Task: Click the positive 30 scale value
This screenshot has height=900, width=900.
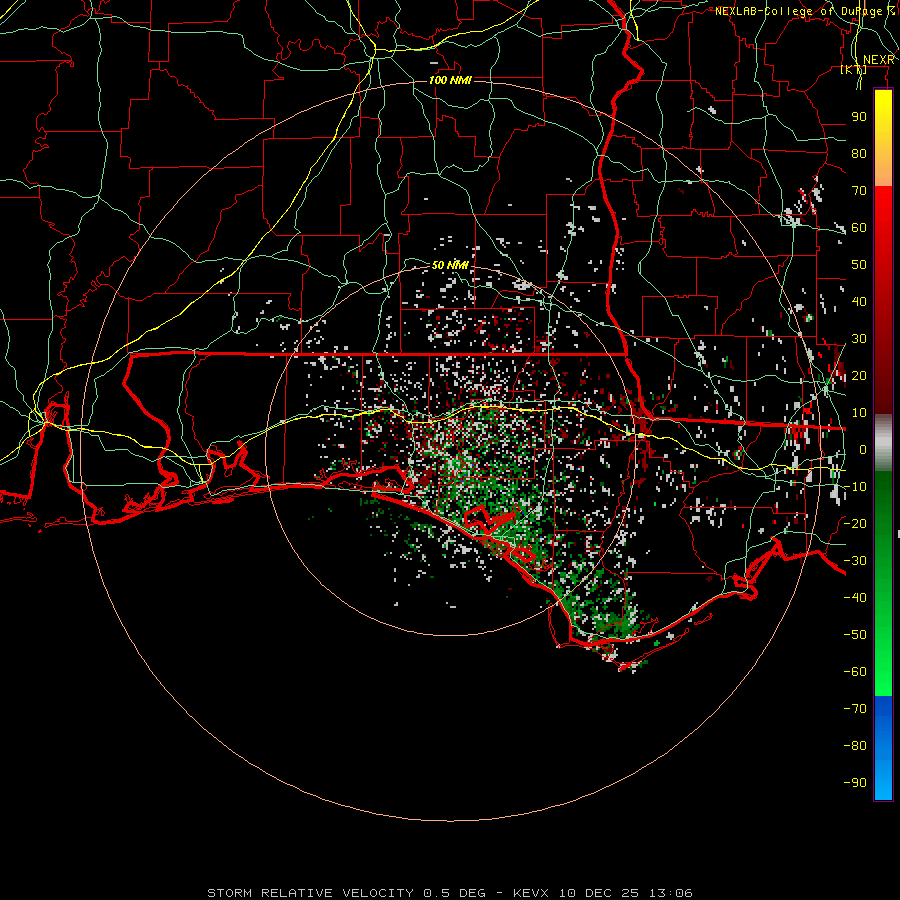Action: click(859, 339)
